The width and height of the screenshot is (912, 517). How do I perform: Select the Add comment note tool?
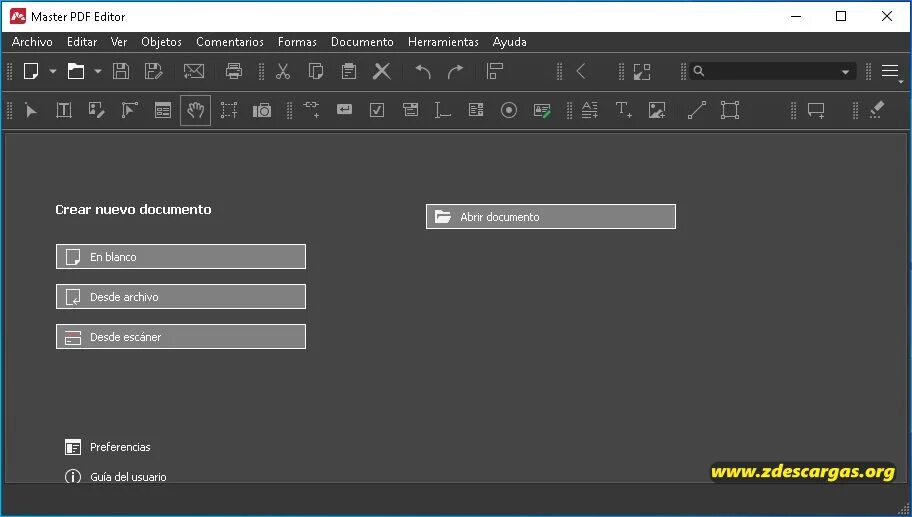(816, 110)
